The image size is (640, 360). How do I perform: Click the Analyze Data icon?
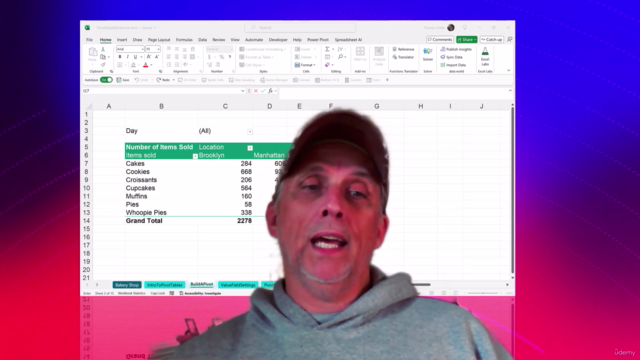click(379, 56)
